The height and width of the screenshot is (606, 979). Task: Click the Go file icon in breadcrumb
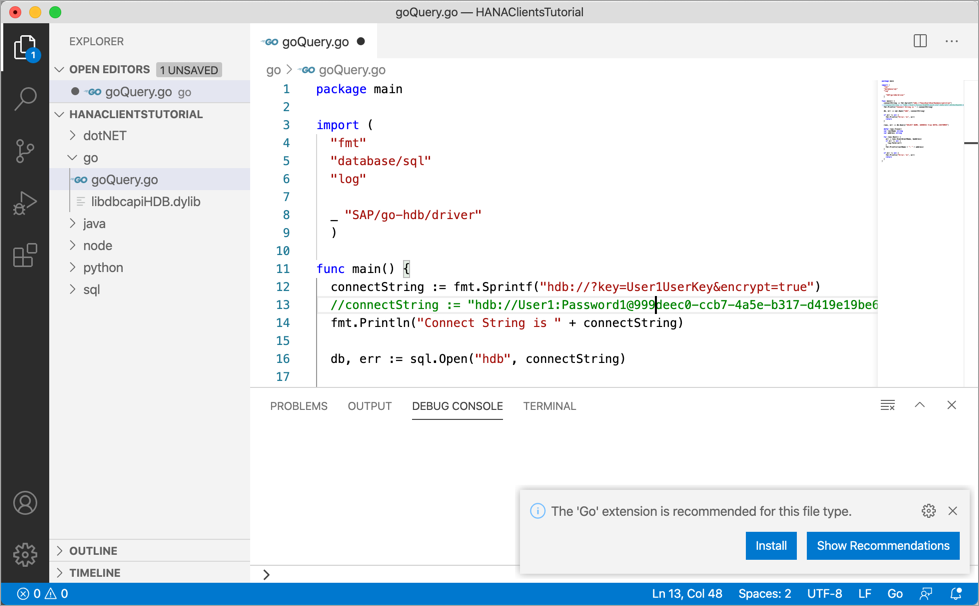308,70
